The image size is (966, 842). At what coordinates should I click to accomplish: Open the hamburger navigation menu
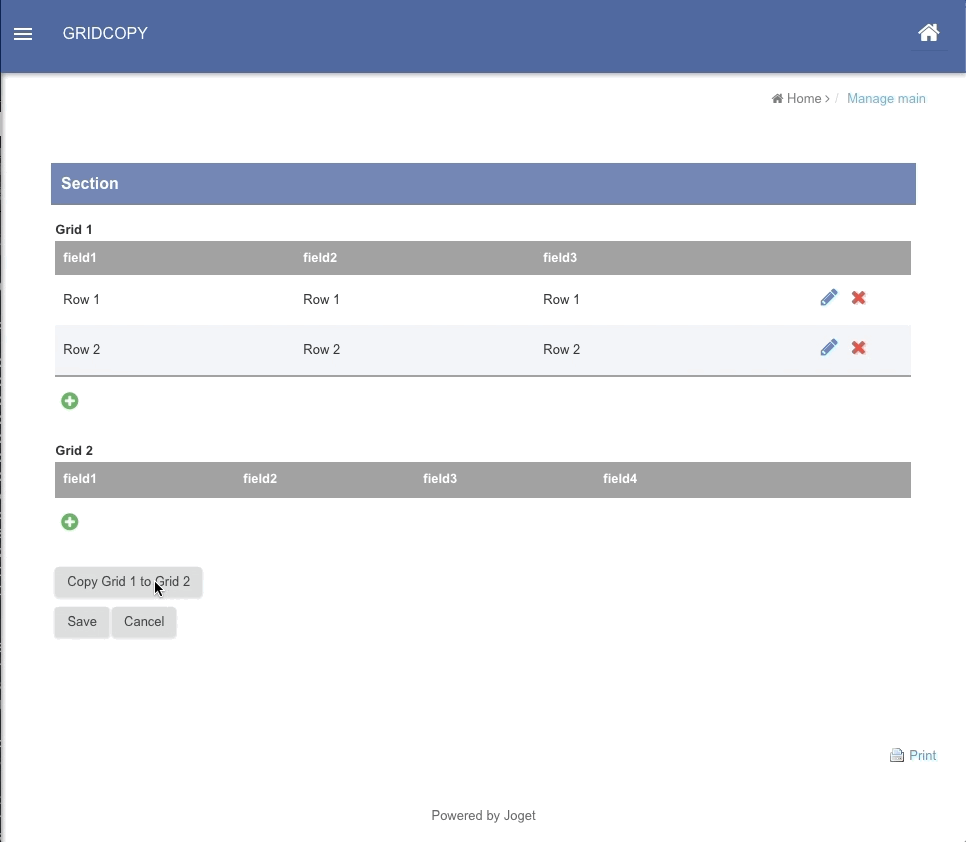tap(23, 34)
